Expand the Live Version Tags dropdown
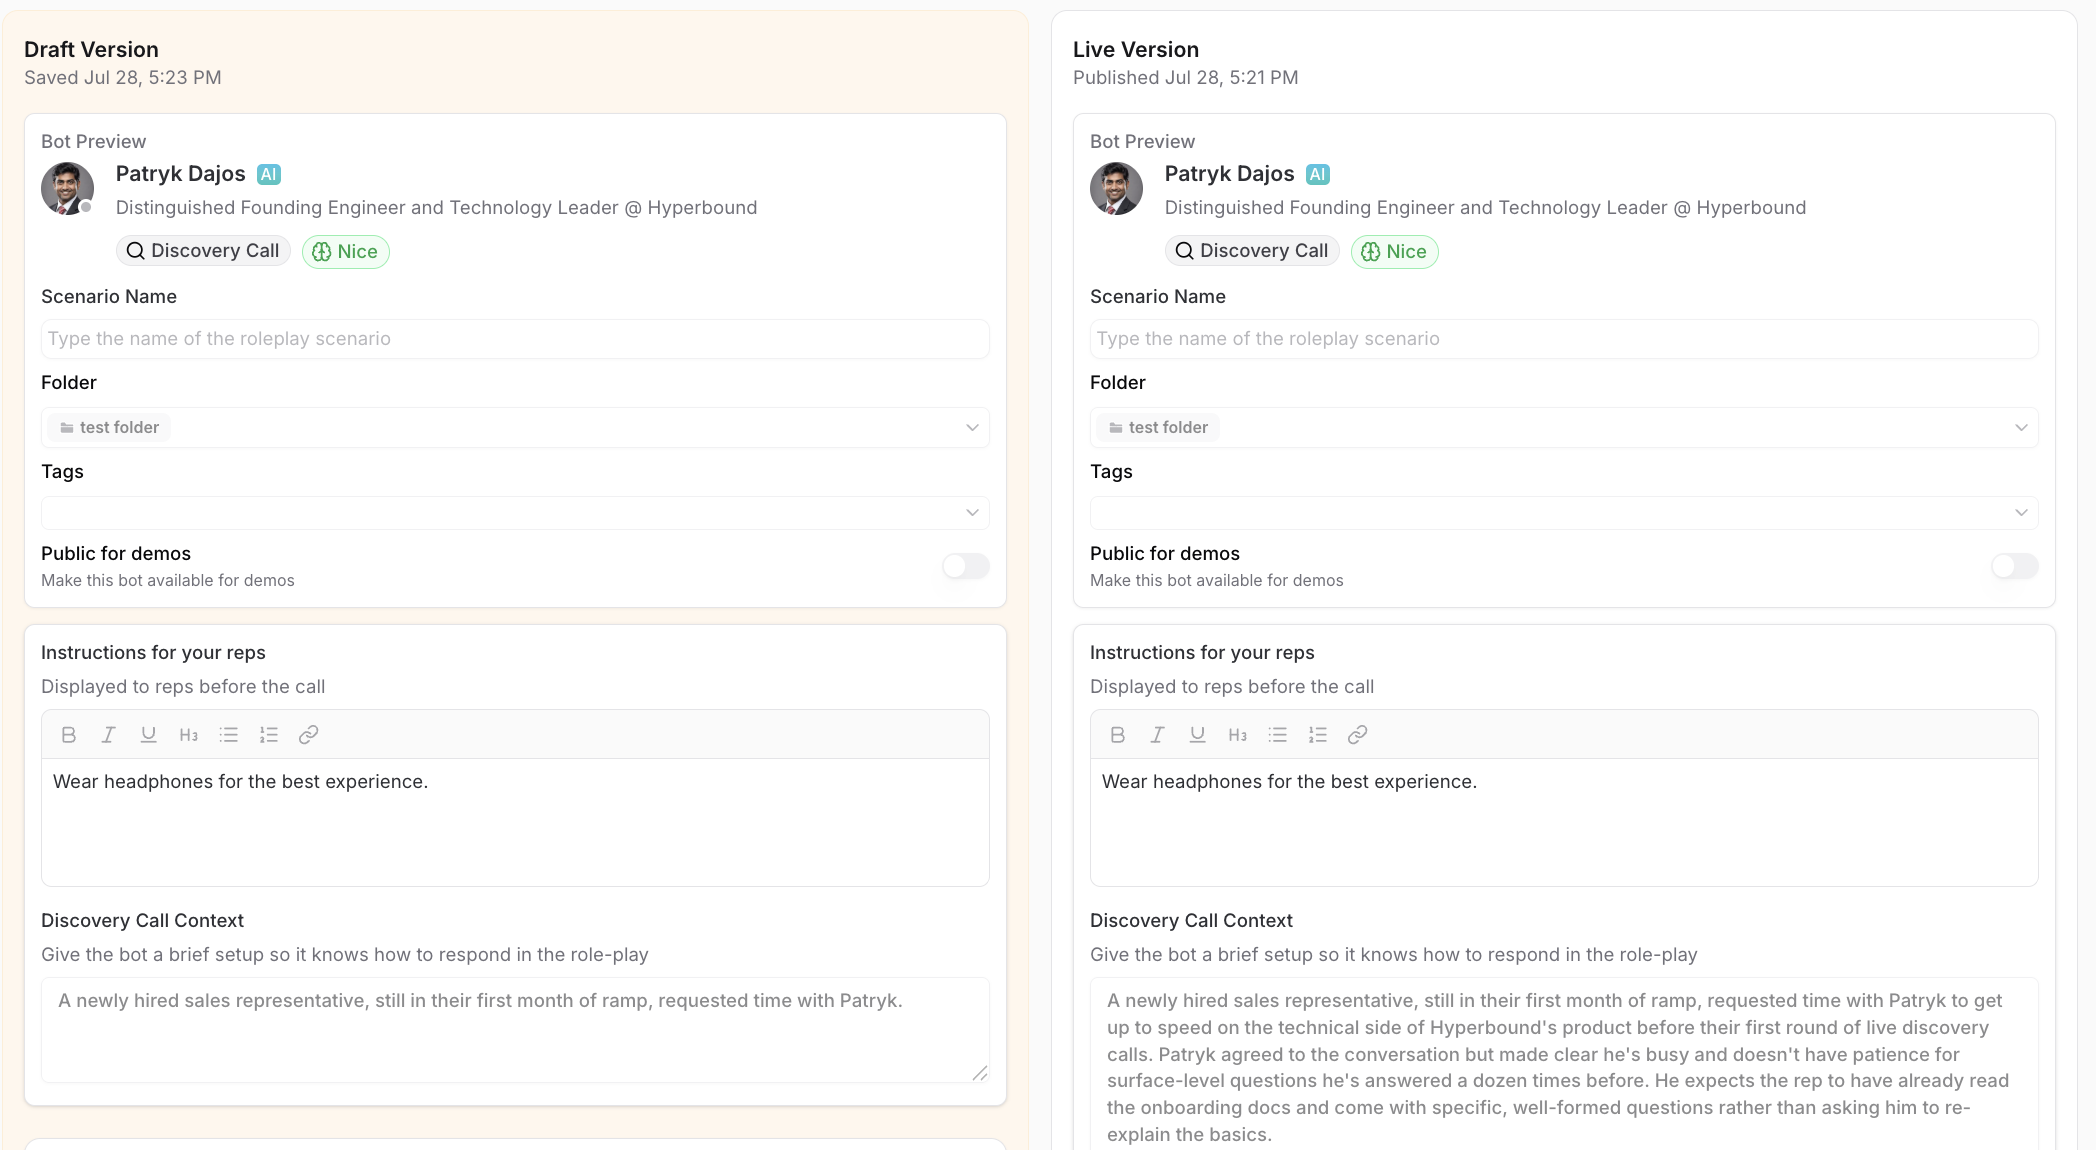 [1564, 513]
